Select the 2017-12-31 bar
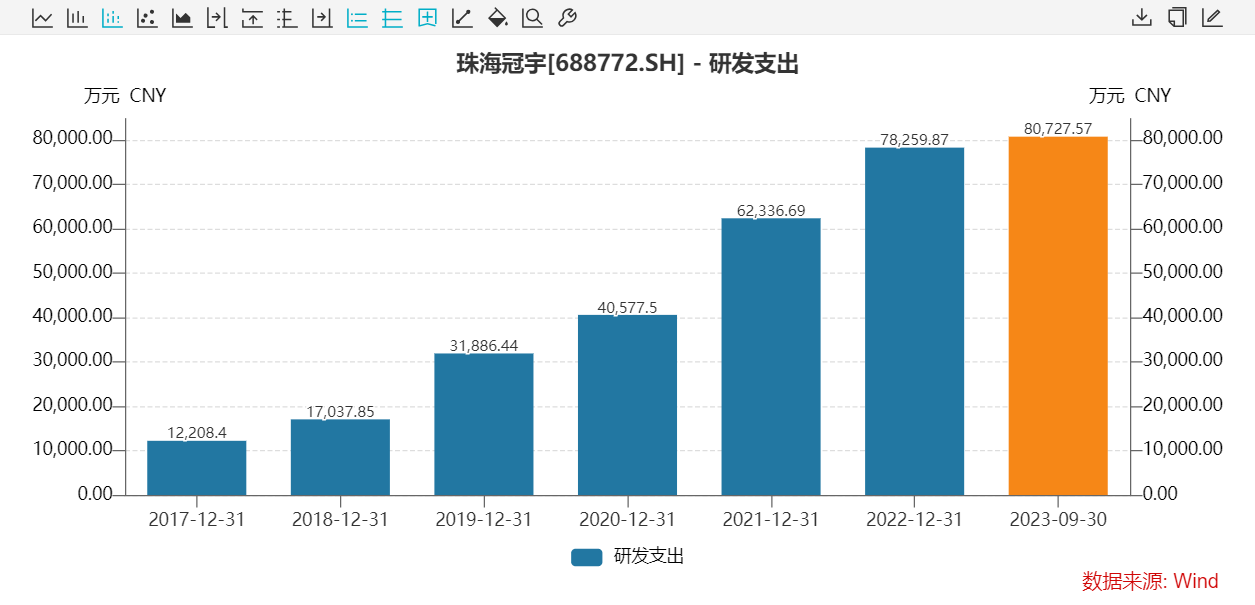Screen dimensions: 1255x605 click(x=197, y=468)
